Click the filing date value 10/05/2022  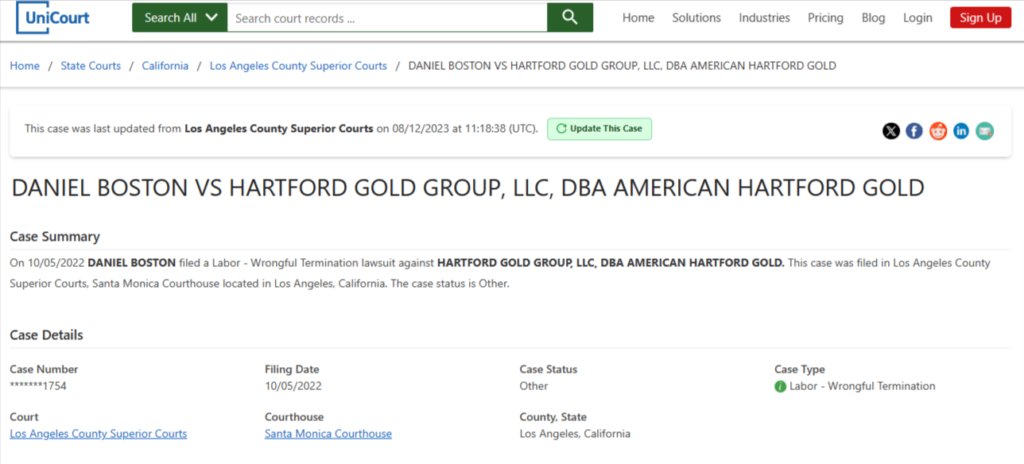pyautogui.click(x=293, y=386)
